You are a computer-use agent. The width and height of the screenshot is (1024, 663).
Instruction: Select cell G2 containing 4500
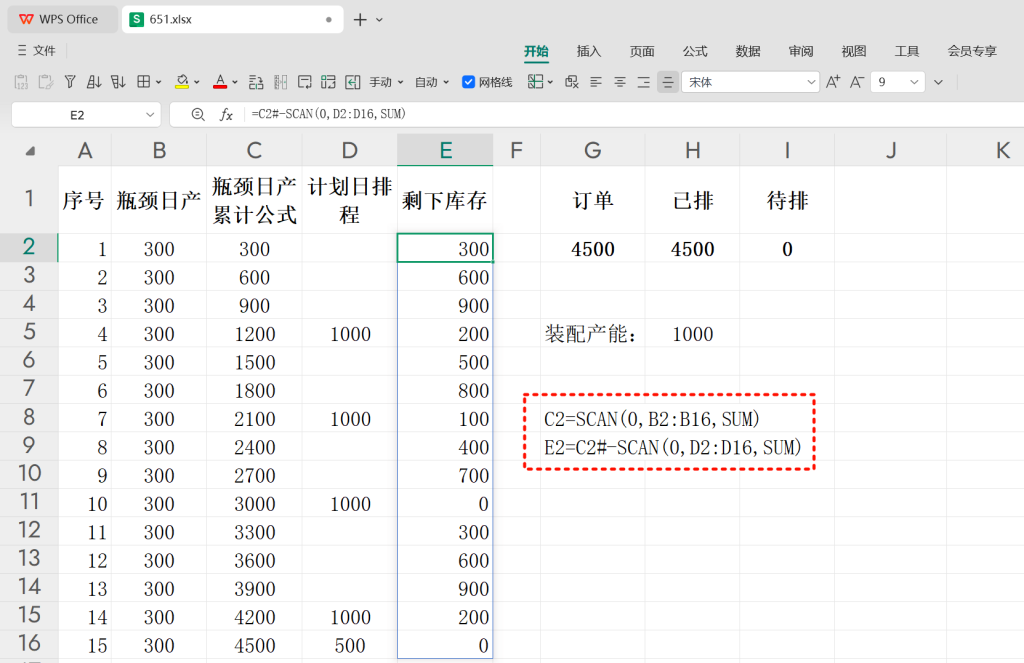tap(592, 248)
